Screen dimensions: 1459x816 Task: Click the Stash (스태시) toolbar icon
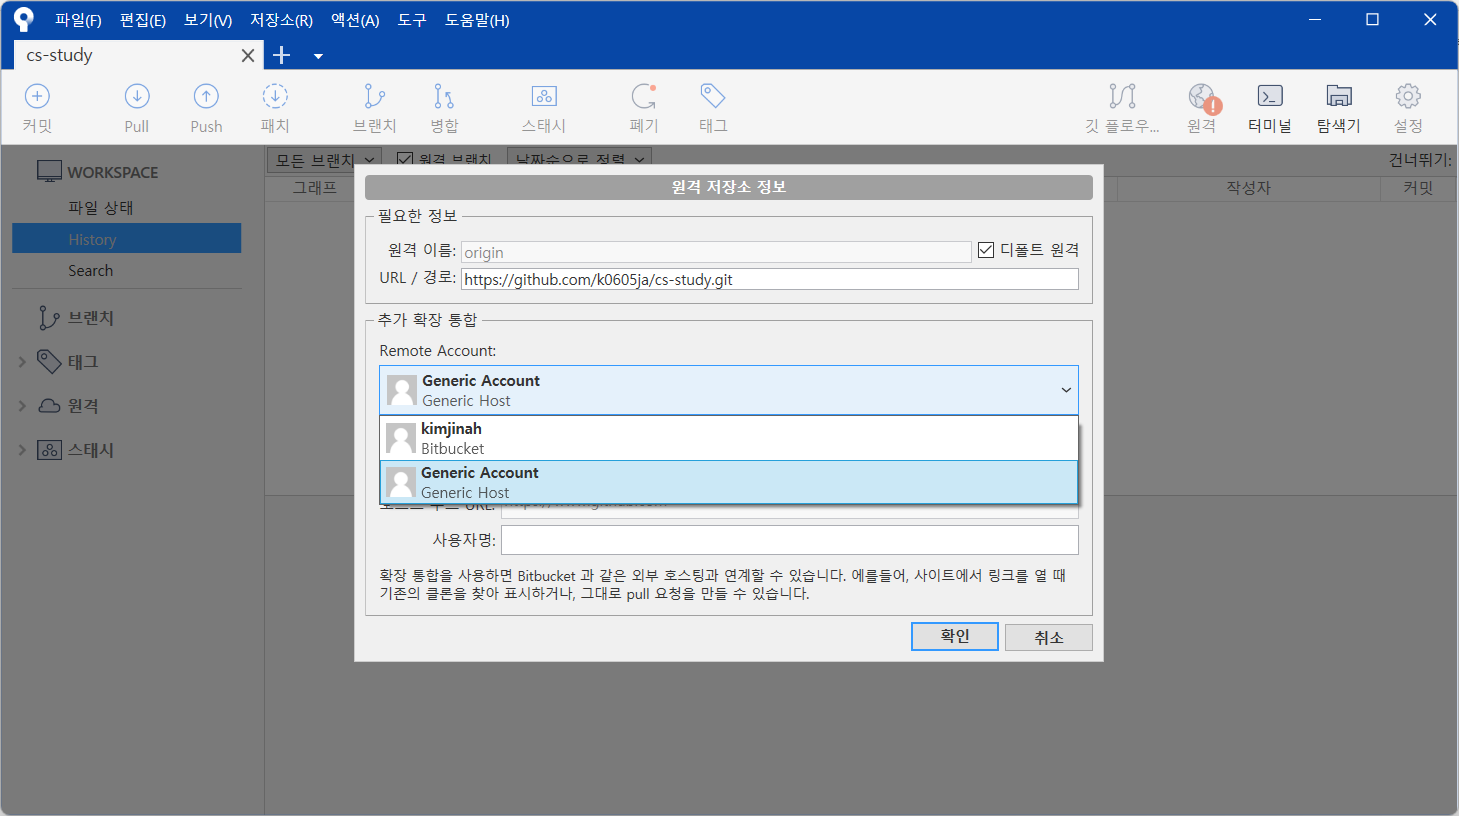coord(544,96)
